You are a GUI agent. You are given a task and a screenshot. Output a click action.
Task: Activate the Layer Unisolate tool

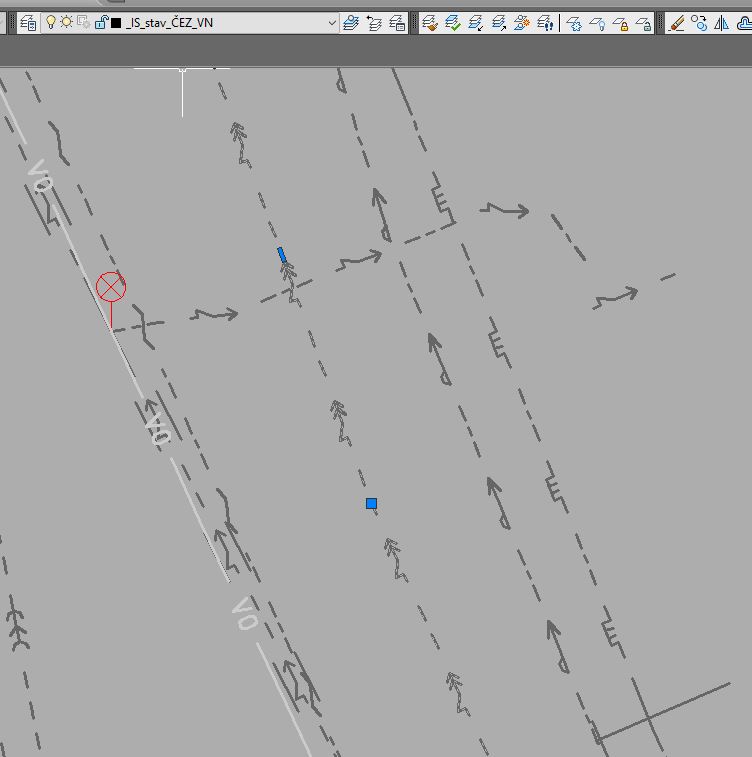coord(499,23)
